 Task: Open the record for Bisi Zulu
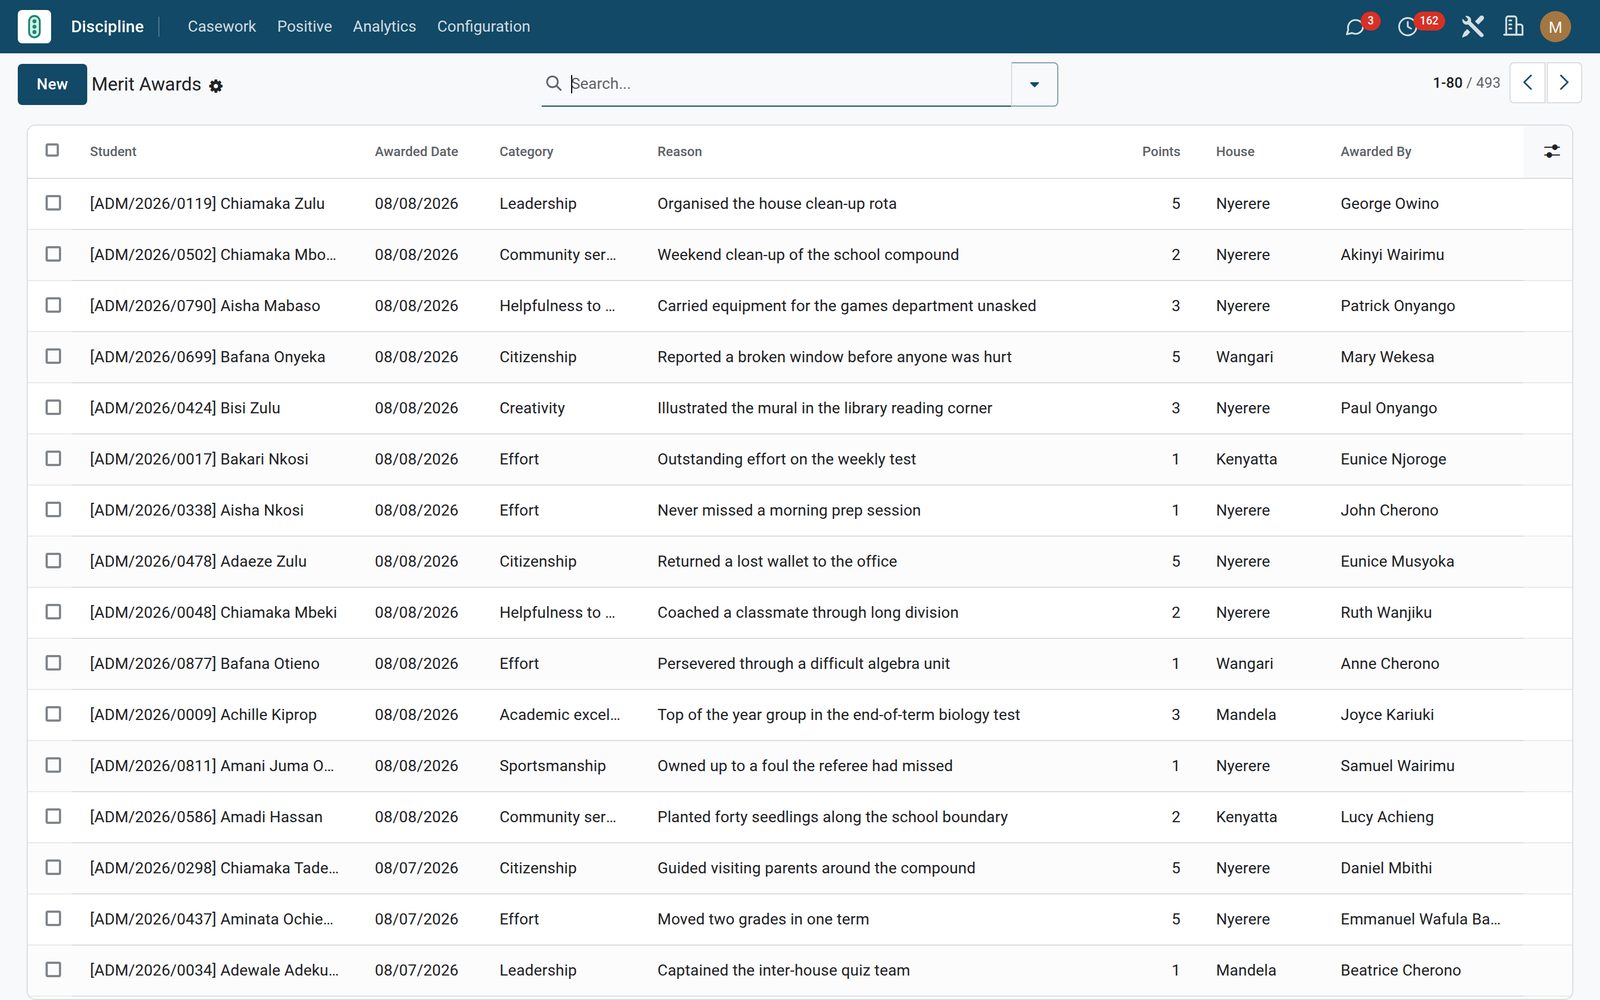[185, 408]
